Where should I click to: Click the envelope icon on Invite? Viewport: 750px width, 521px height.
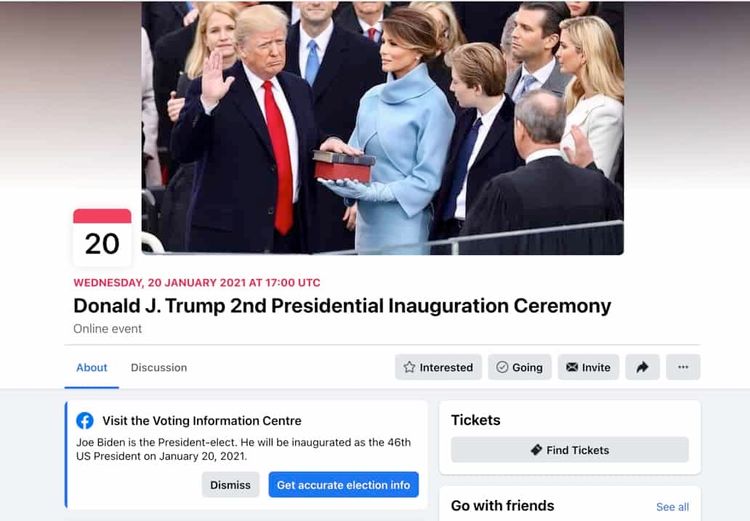tap(572, 367)
